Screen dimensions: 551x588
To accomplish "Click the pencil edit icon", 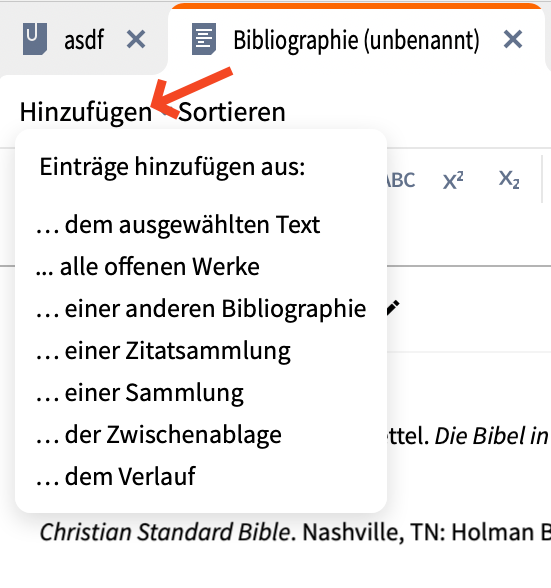I will pos(393,308).
